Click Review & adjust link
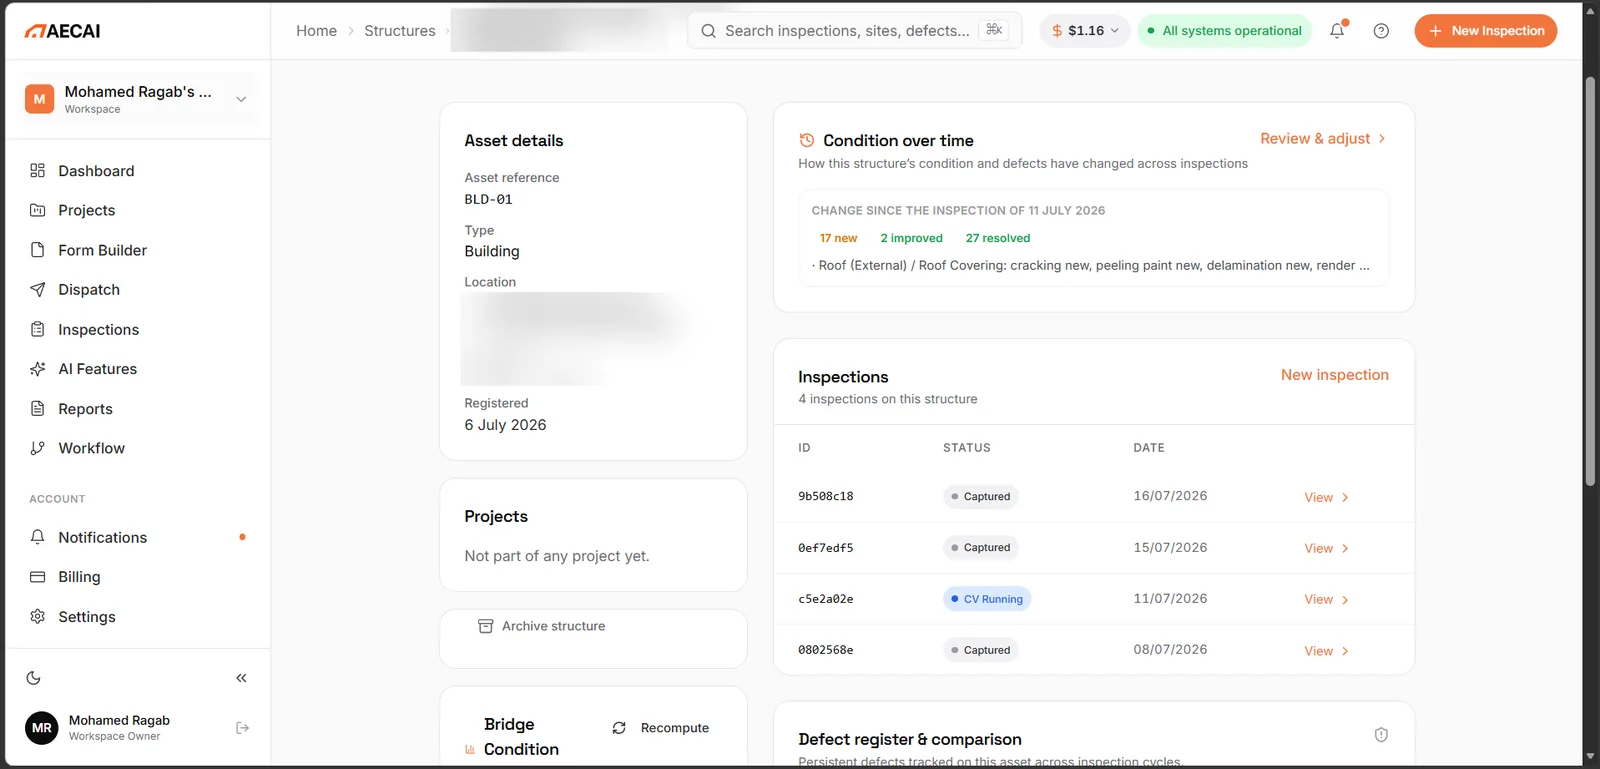The height and width of the screenshot is (769, 1600). pyautogui.click(x=1323, y=139)
